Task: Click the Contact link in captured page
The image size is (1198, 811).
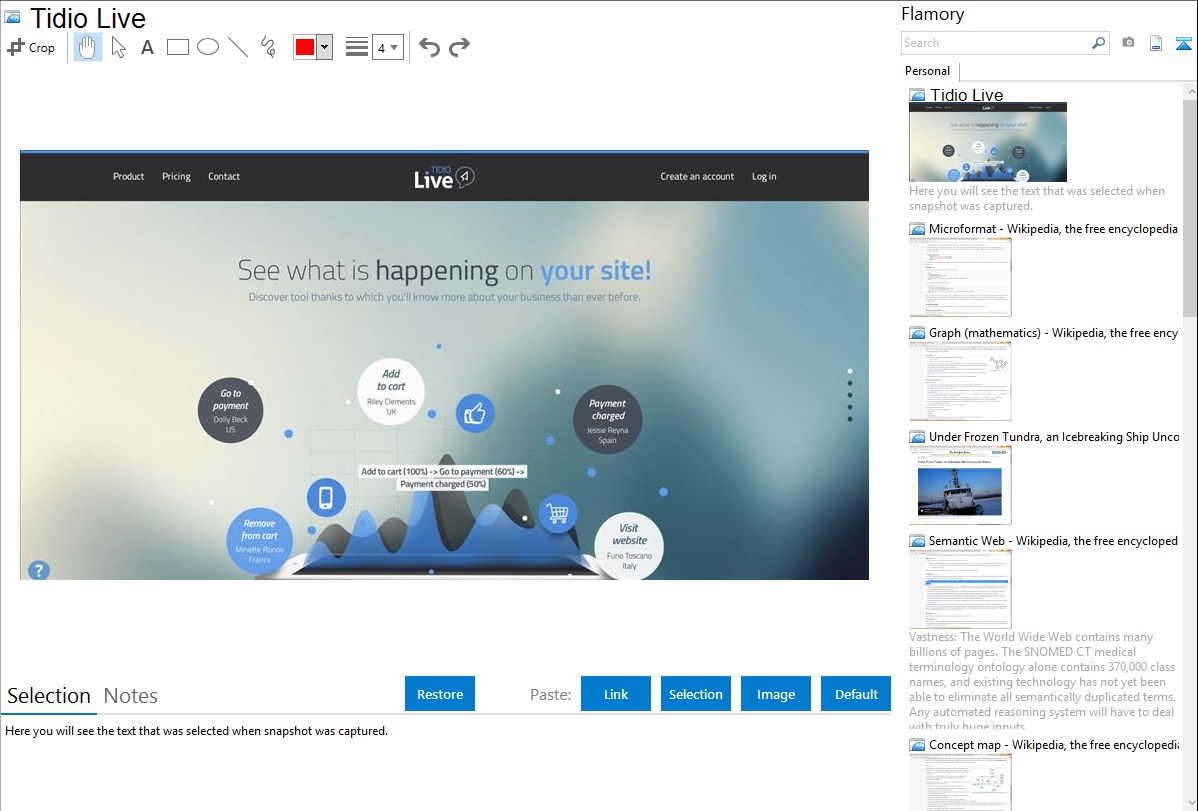Action: pos(224,177)
